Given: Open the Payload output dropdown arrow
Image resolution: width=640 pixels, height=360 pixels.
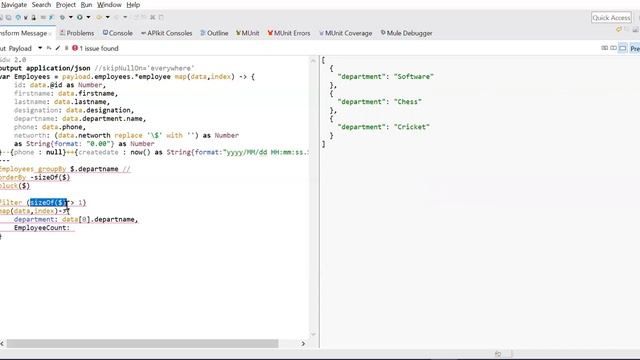Looking at the screenshot, I should click(40, 48).
